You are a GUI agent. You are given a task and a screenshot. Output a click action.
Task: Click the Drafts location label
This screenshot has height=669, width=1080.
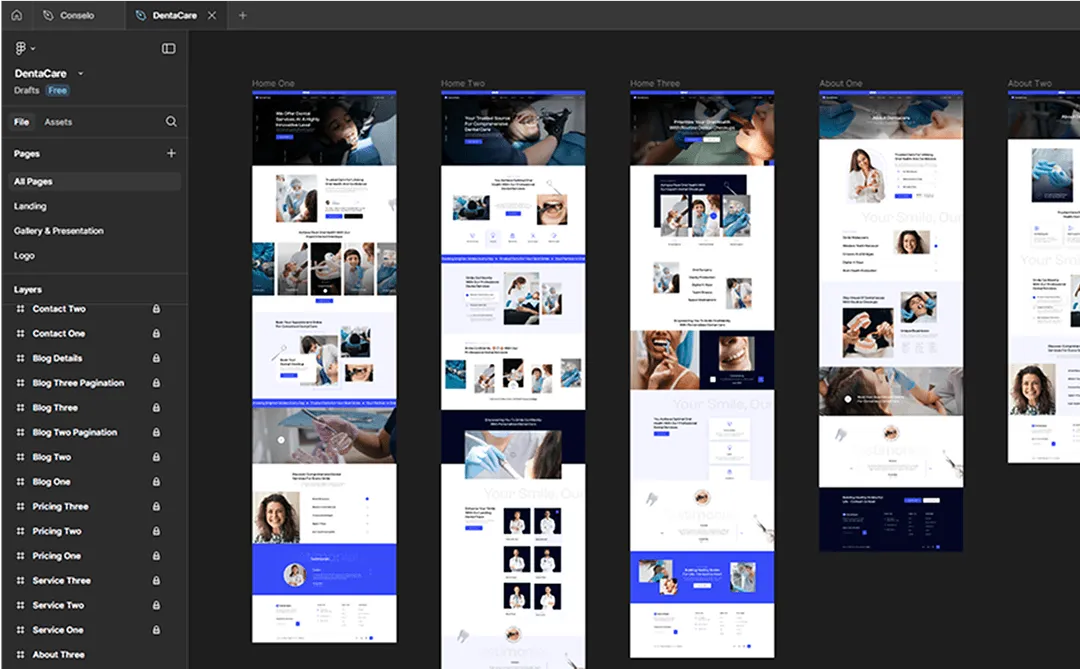26,90
